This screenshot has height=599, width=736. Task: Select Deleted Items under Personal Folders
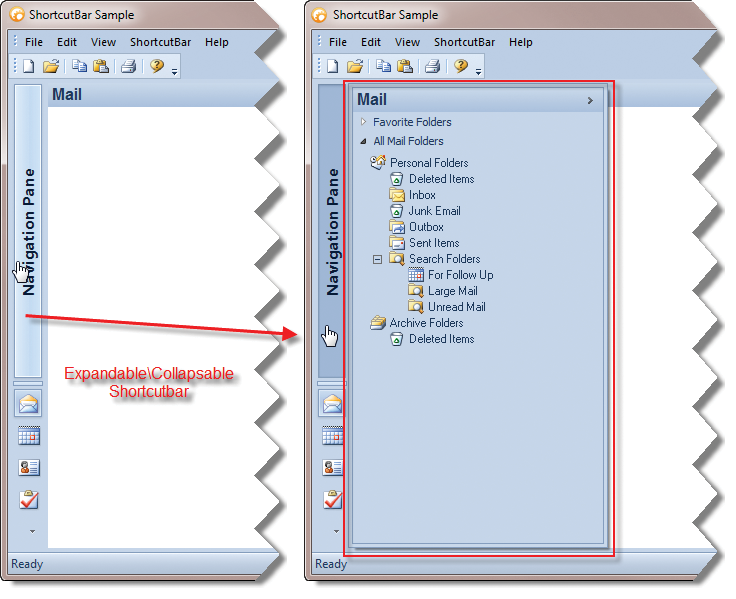pos(441,179)
